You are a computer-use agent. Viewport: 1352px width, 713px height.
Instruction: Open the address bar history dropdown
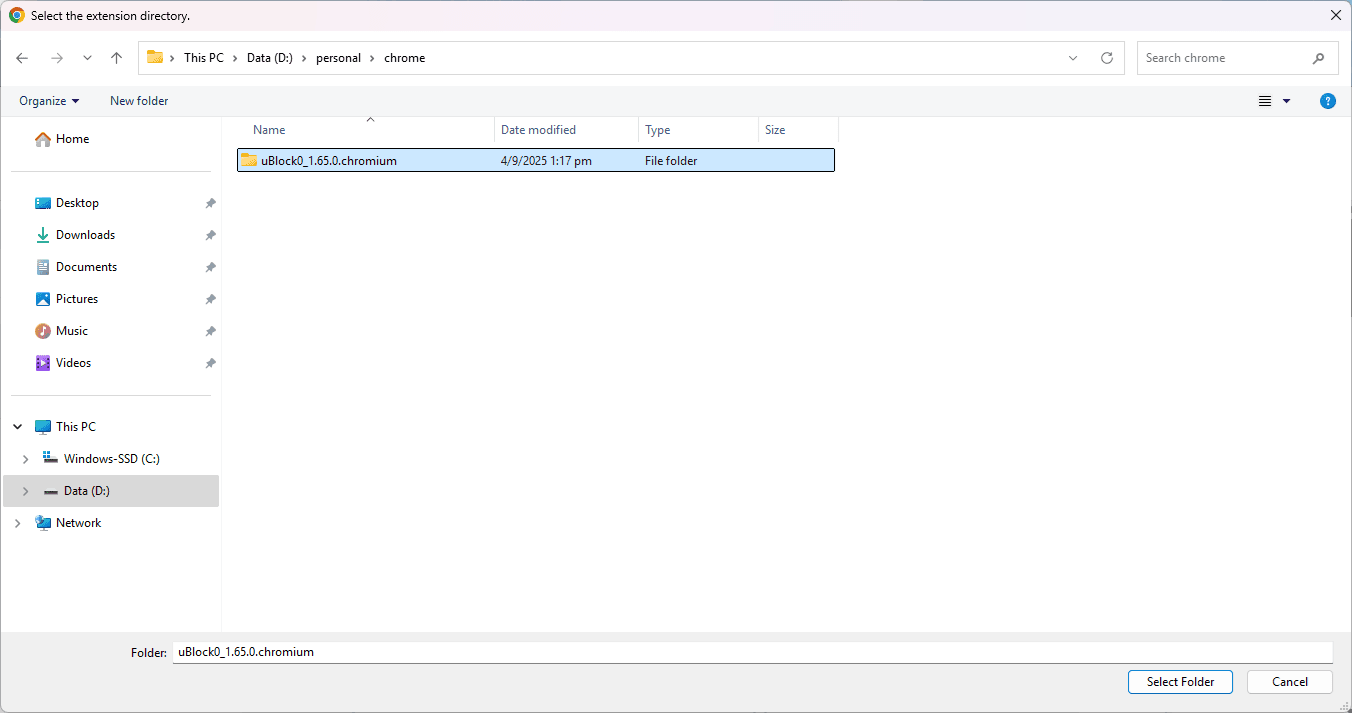1073,58
